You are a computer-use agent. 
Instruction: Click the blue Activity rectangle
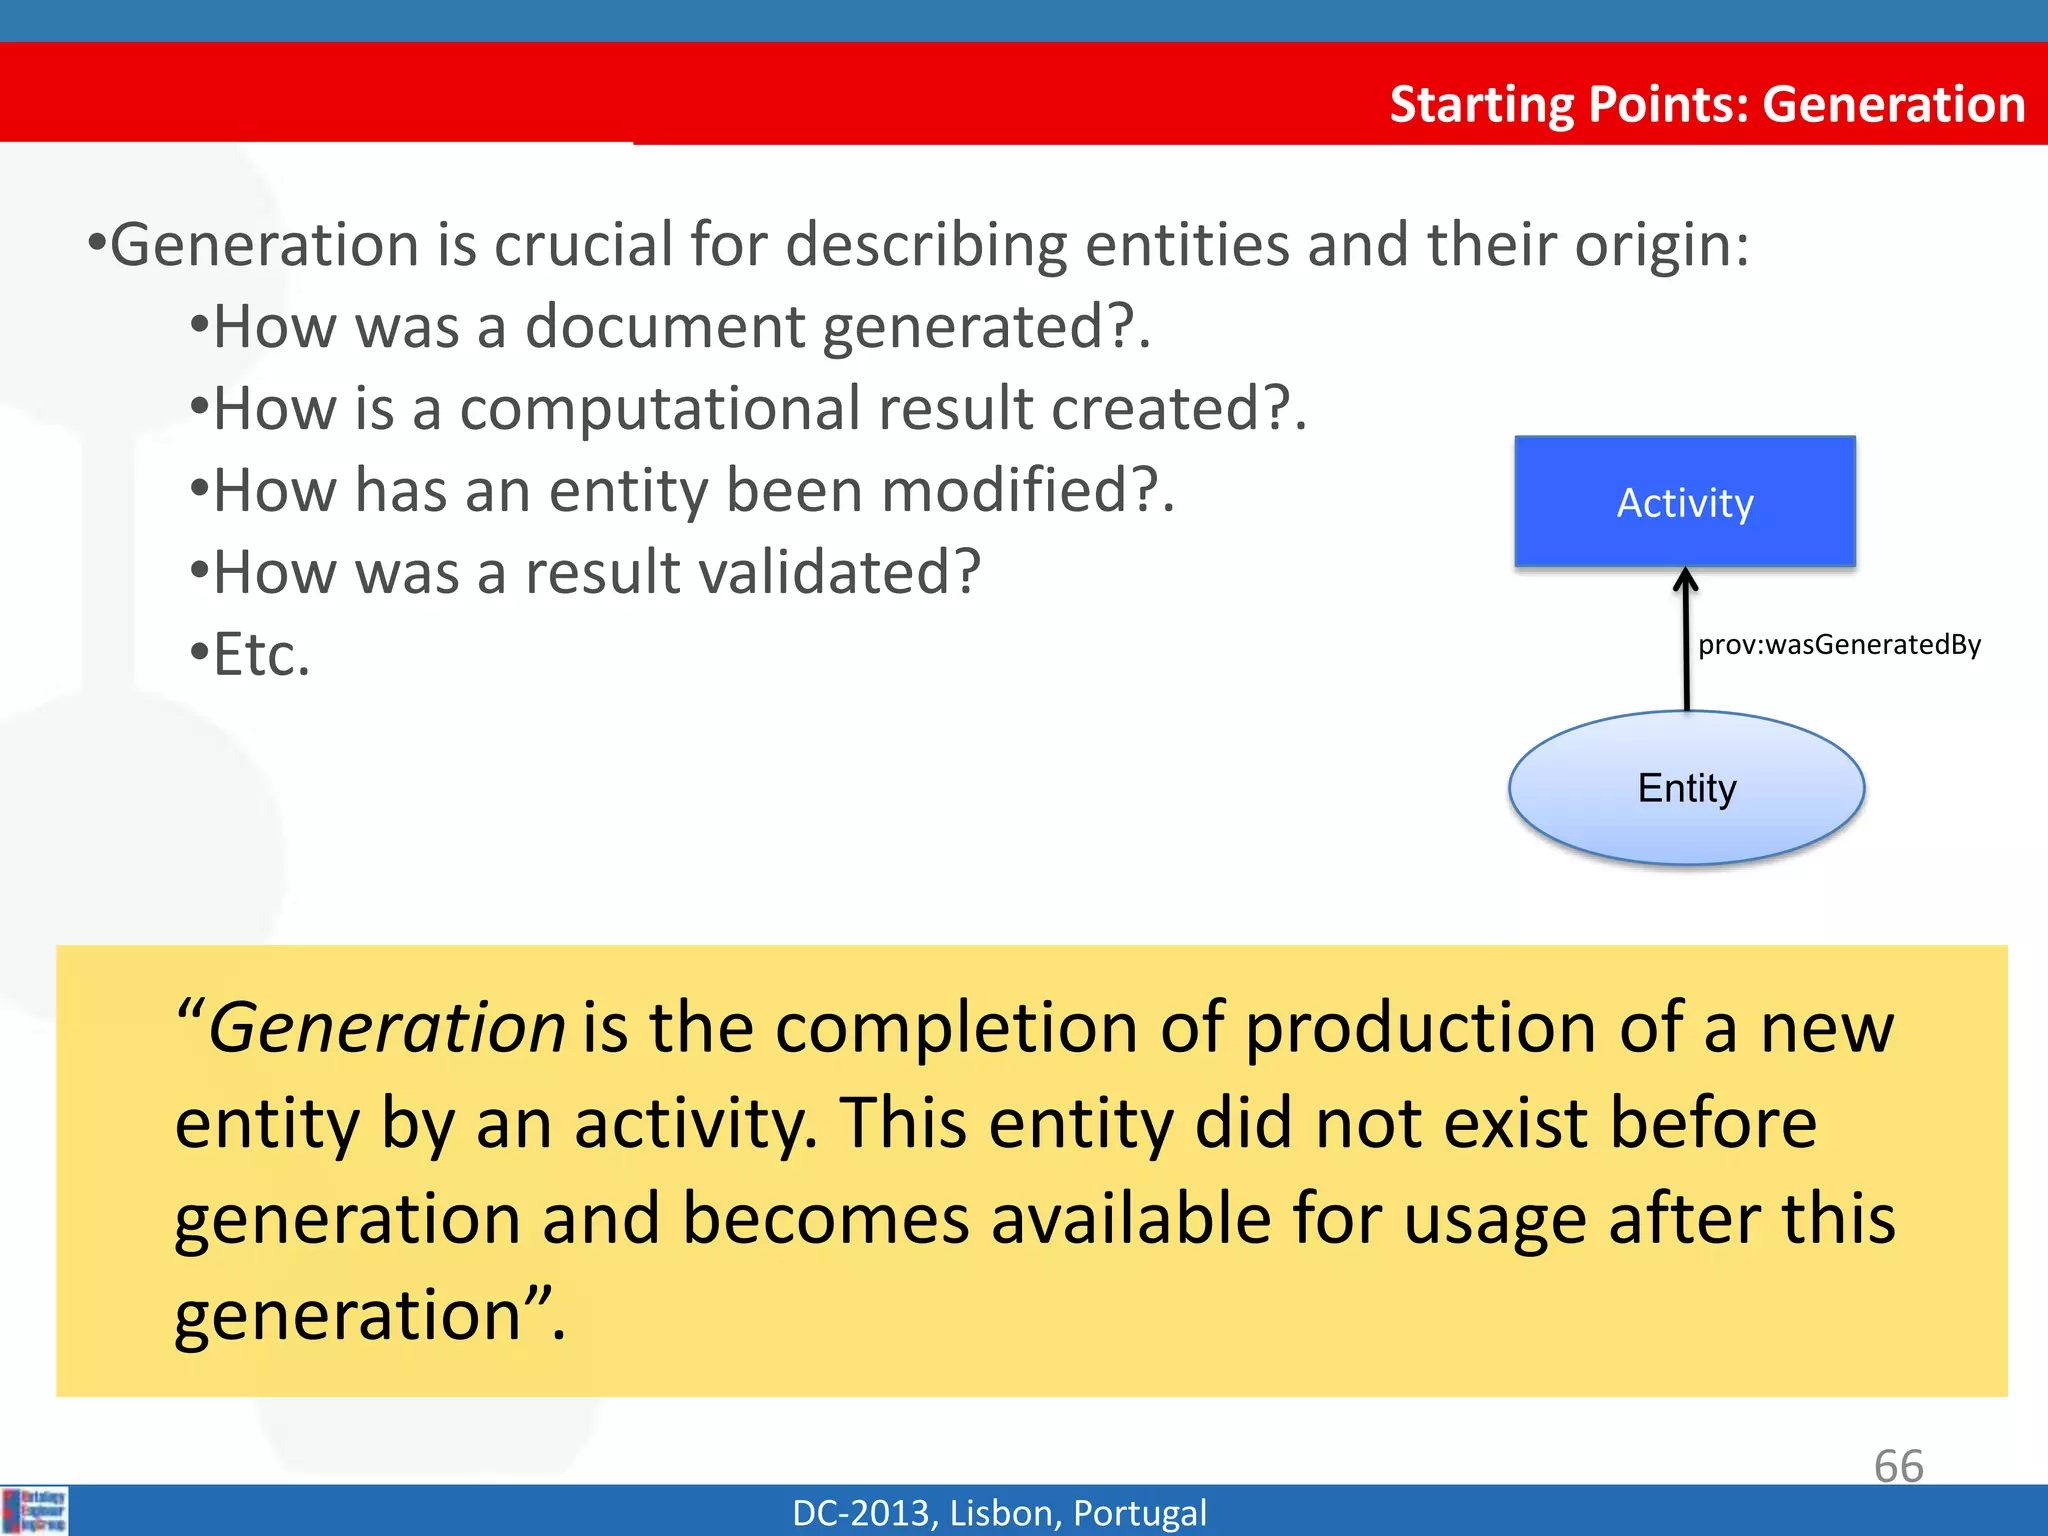click(x=1685, y=502)
